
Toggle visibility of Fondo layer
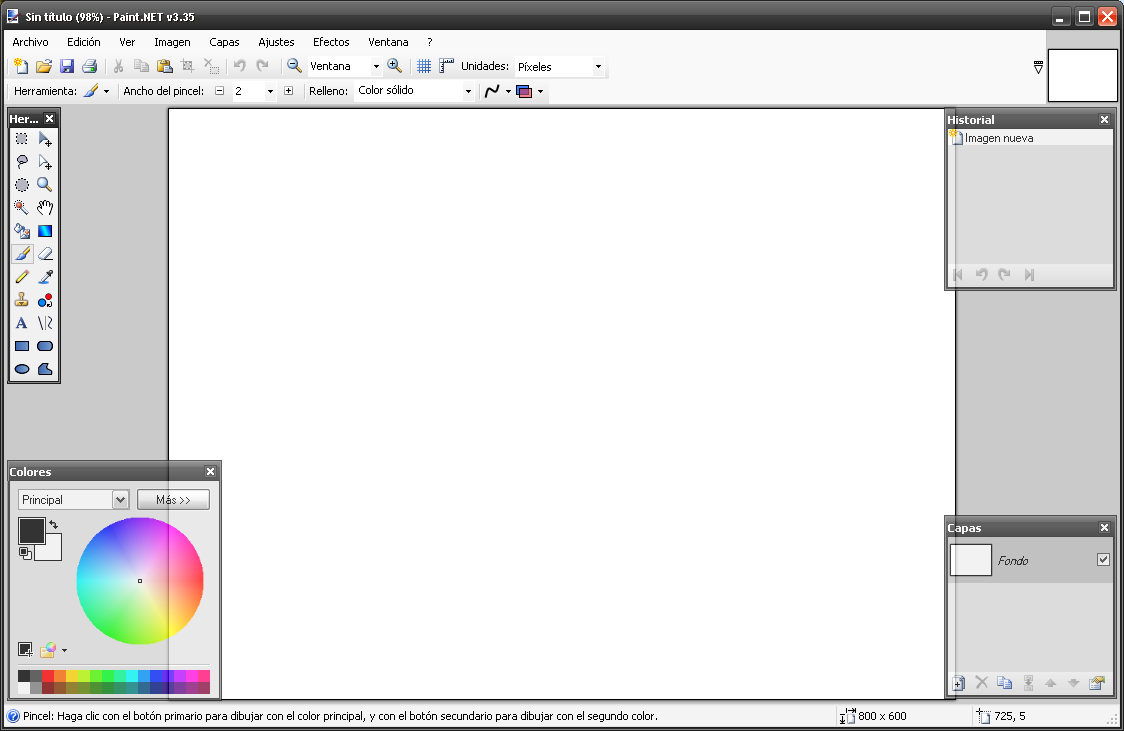pyautogui.click(x=1103, y=560)
